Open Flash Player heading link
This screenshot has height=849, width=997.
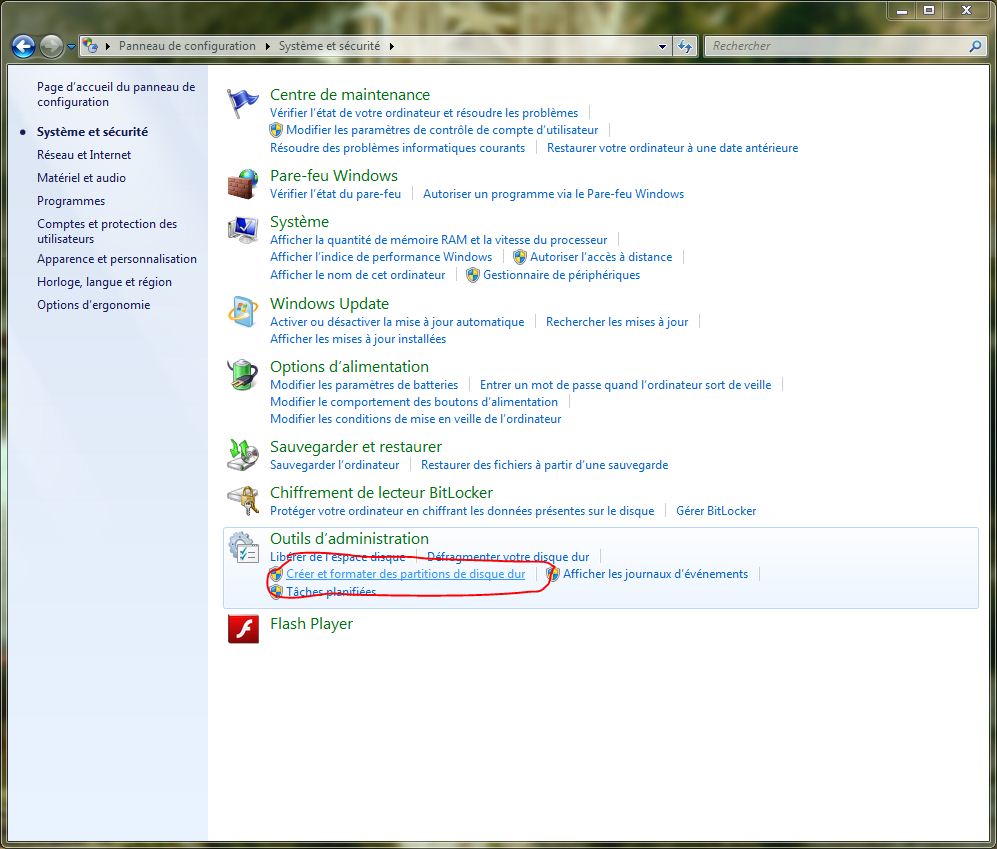point(311,624)
